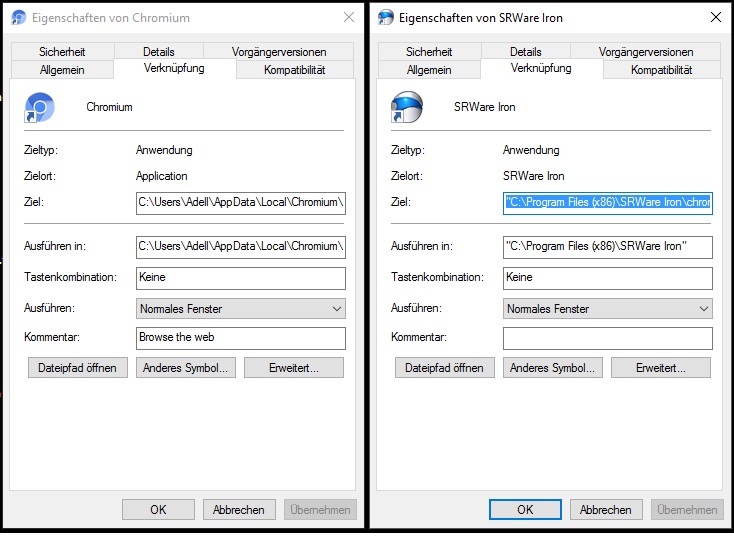The height and width of the screenshot is (538, 734).
Task: Switch to Allgemein tab in SRWare Iron properties
Action: (x=429, y=70)
